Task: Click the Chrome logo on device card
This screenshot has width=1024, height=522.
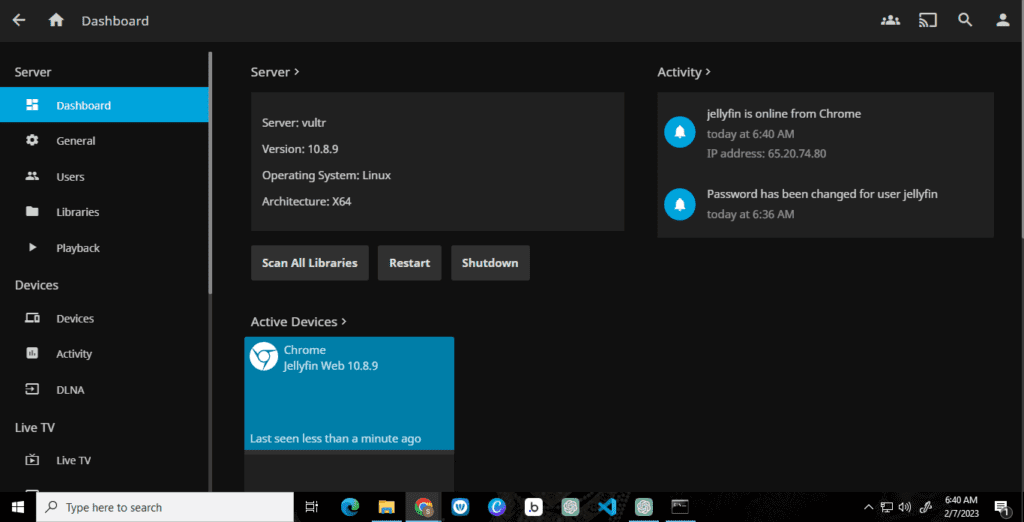Action: coord(264,357)
